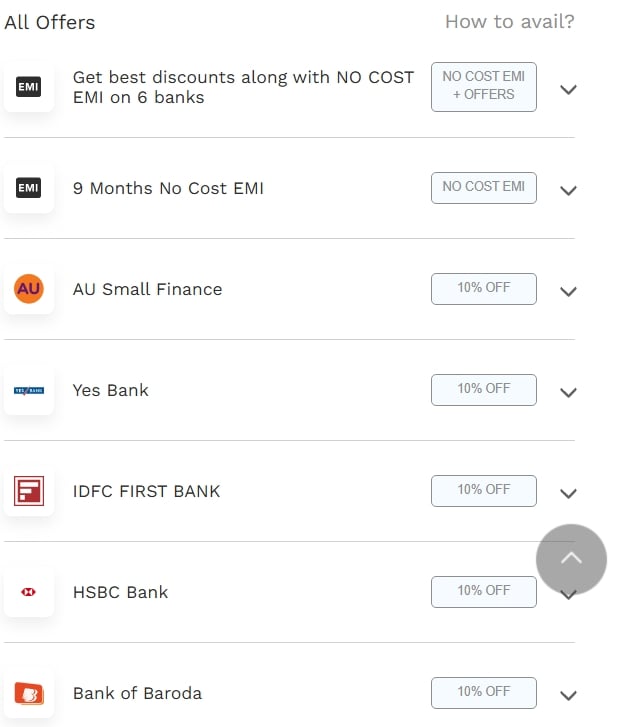Click the 10% OFF badge for AU Small Finance
Screen dimensions: 619x727
(x=484, y=288)
